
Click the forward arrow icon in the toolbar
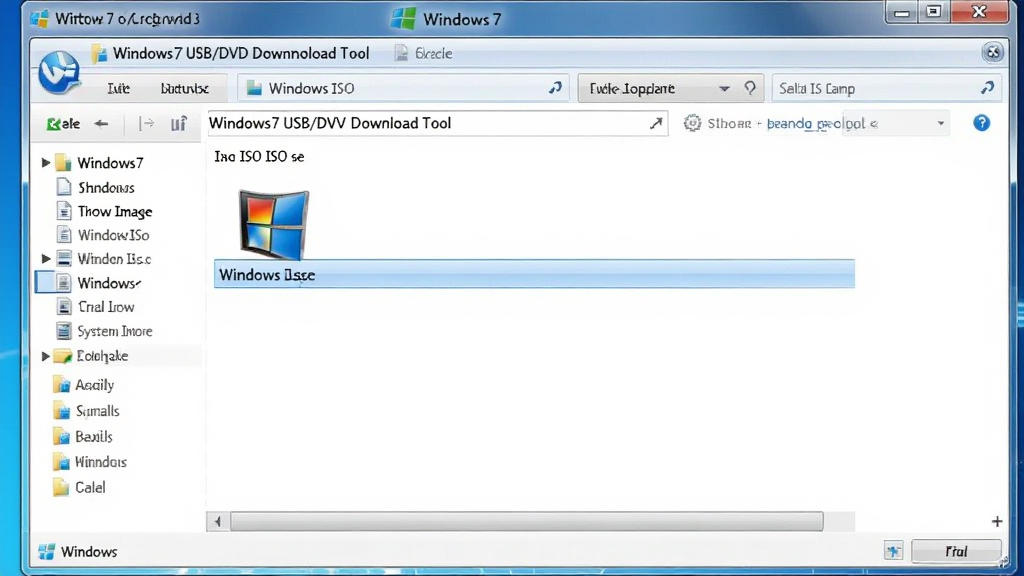[147, 123]
